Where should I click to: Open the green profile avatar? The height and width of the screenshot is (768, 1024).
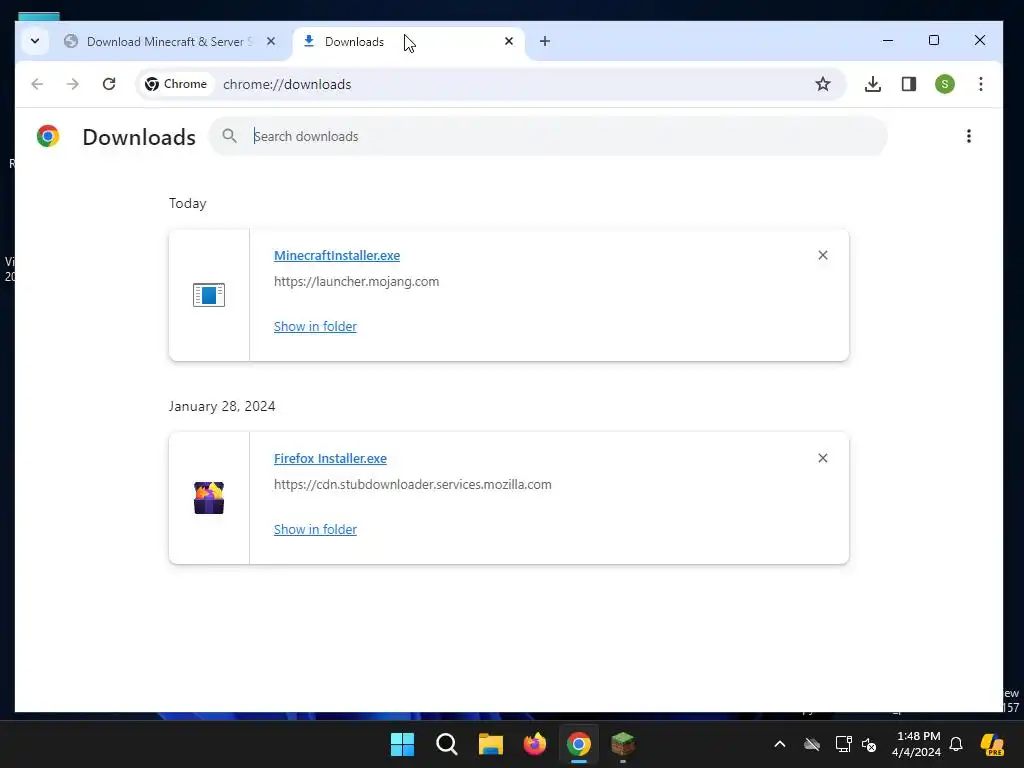[944, 84]
